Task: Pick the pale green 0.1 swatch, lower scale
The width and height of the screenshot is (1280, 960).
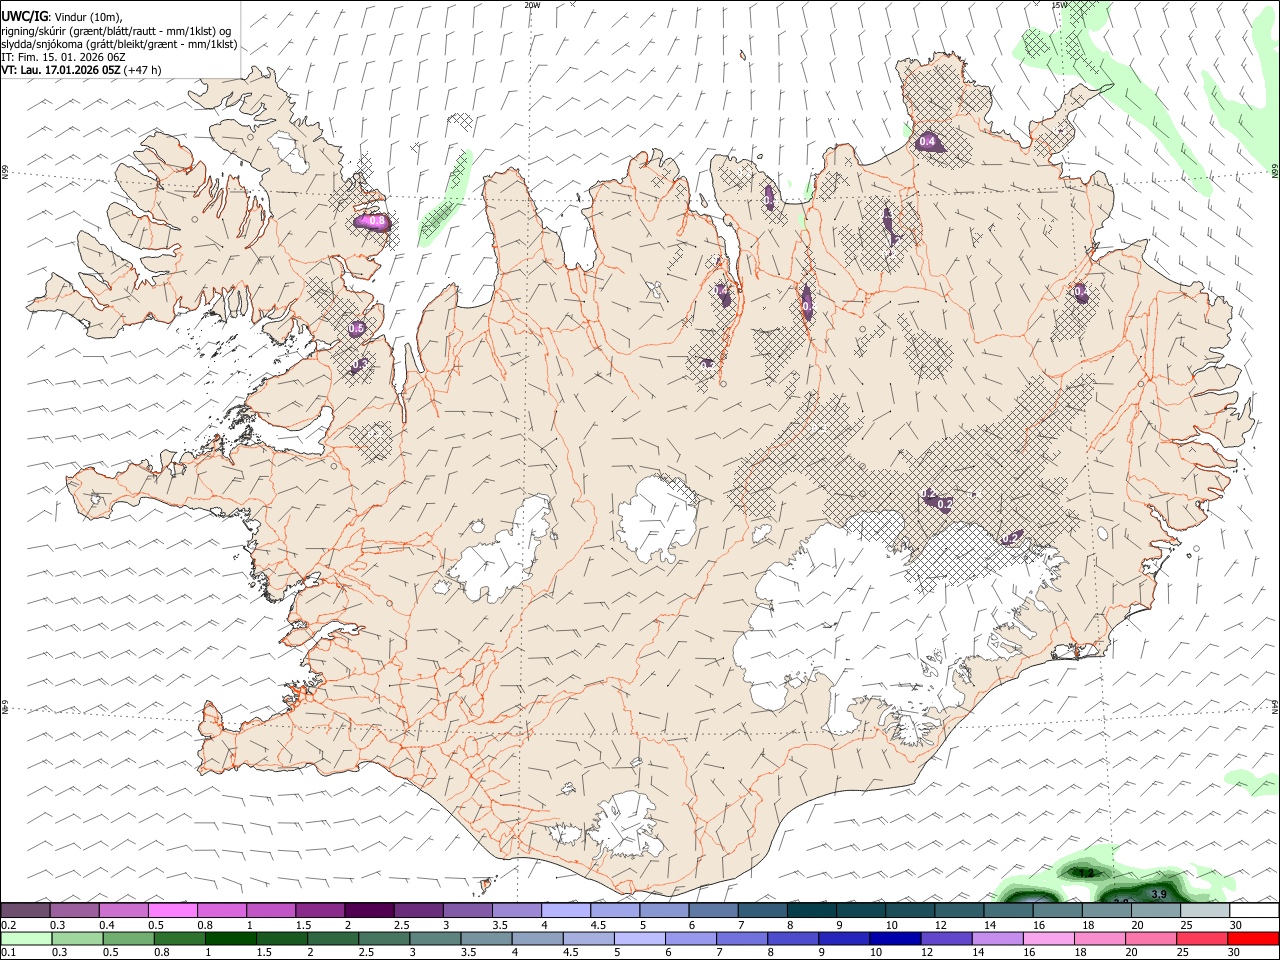Action: pyautogui.click(x=26, y=938)
